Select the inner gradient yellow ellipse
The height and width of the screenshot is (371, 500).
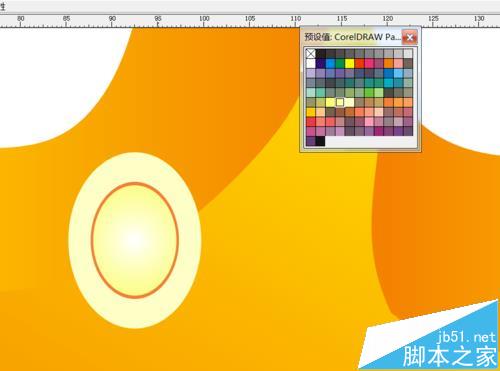coord(135,240)
